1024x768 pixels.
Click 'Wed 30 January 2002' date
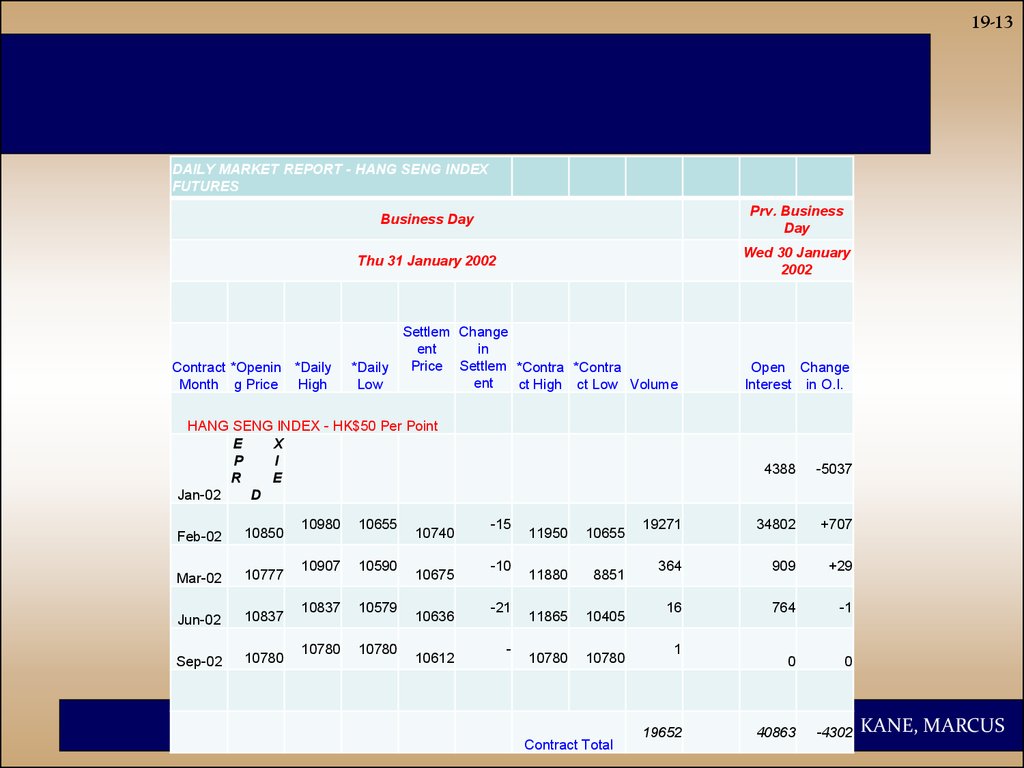coord(796,261)
